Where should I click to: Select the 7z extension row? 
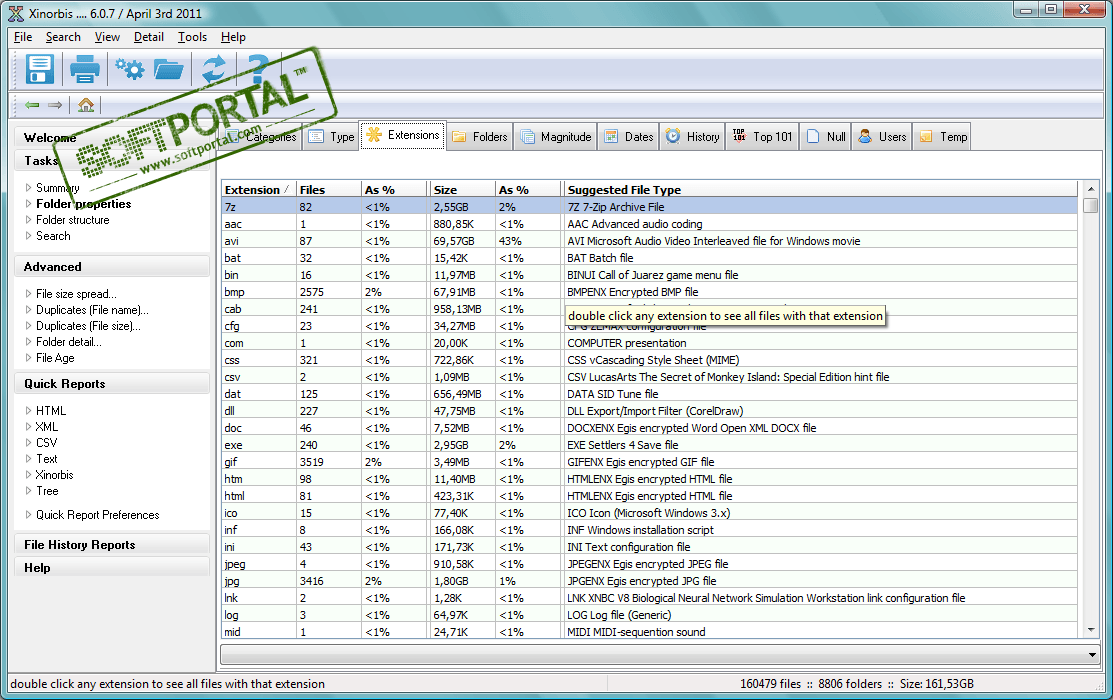point(649,207)
